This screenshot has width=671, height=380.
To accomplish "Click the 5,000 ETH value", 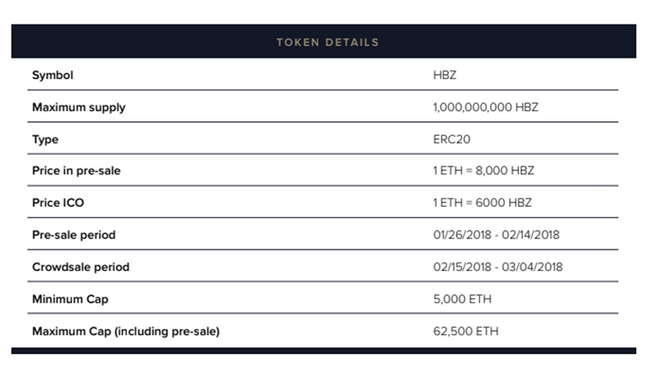I will [462, 299].
